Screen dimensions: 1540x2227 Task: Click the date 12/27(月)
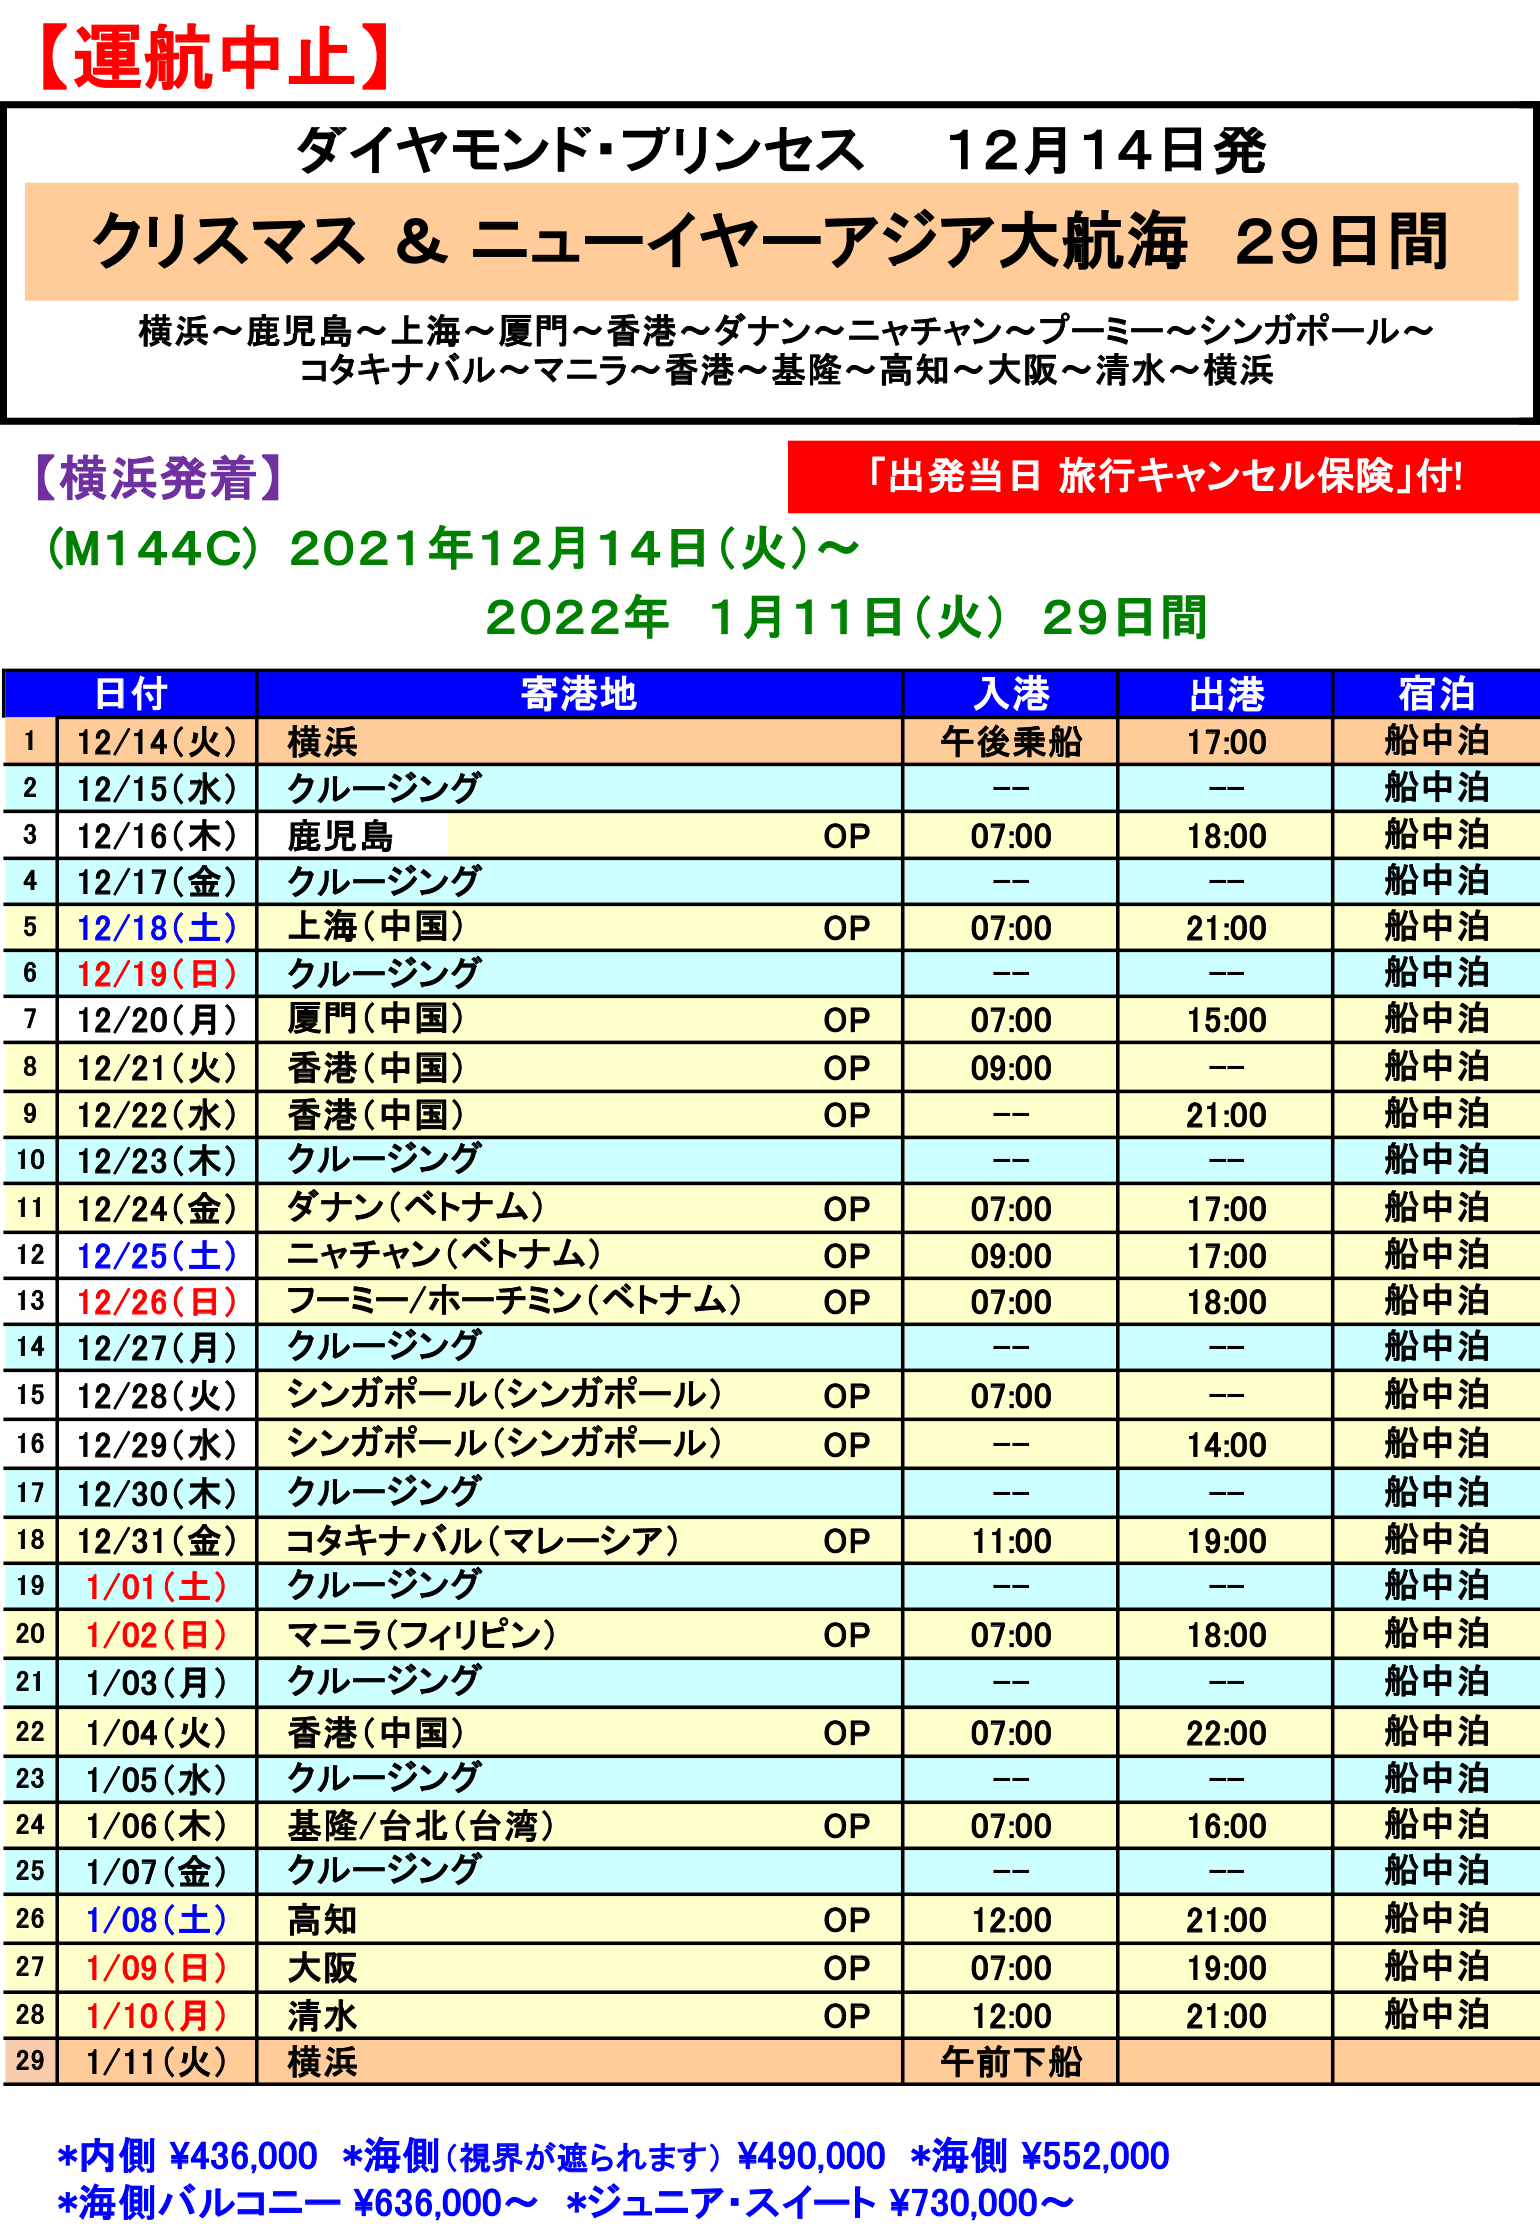tap(157, 1347)
